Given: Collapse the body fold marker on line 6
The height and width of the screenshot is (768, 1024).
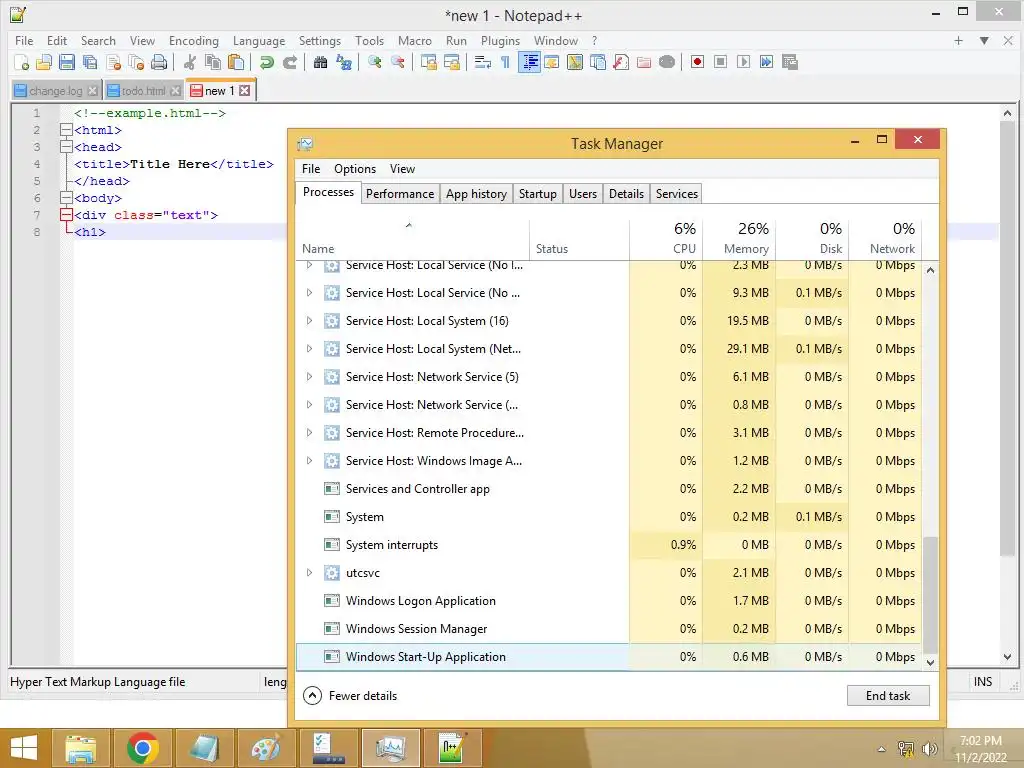Looking at the screenshot, I should (x=66, y=198).
